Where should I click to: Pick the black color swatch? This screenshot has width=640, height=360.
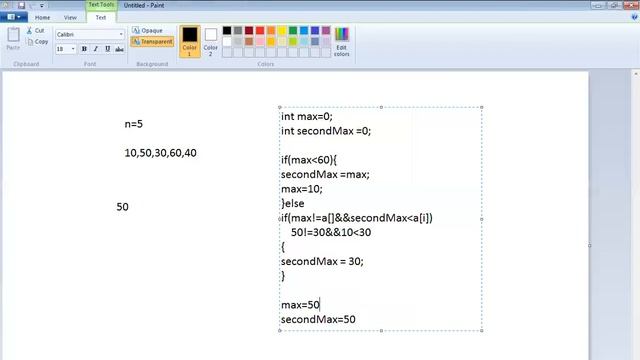(227, 30)
